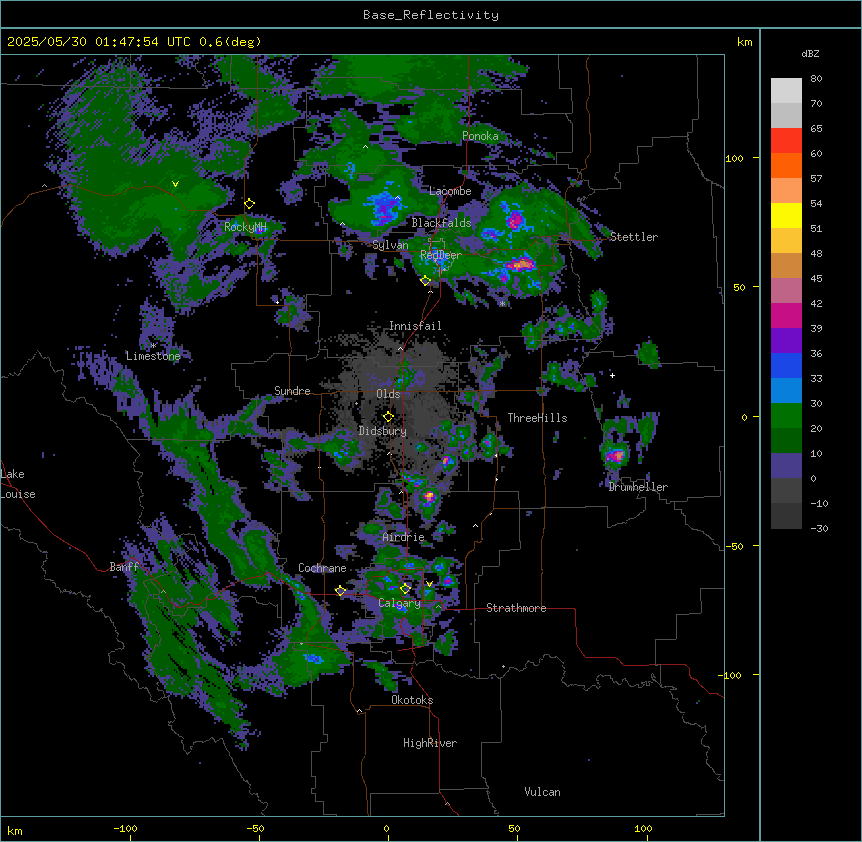The height and width of the screenshot is (842, 862).
Task: Click the white cross marker east of ThreeHills
Action: tap(612, 375)
